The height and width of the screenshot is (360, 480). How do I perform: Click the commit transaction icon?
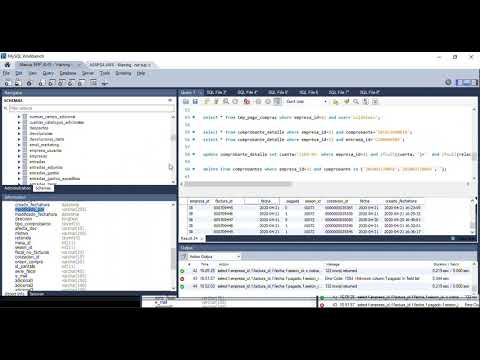[x=258, y=101]
